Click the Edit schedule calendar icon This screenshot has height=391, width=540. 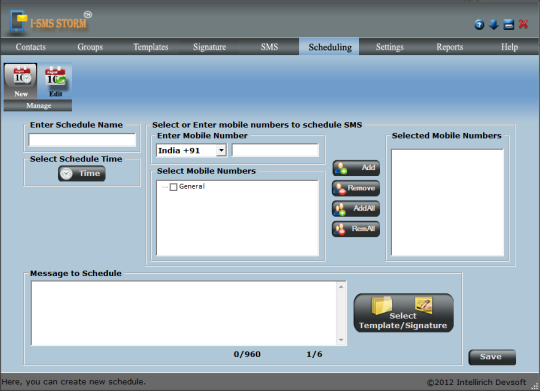(55, 81)
